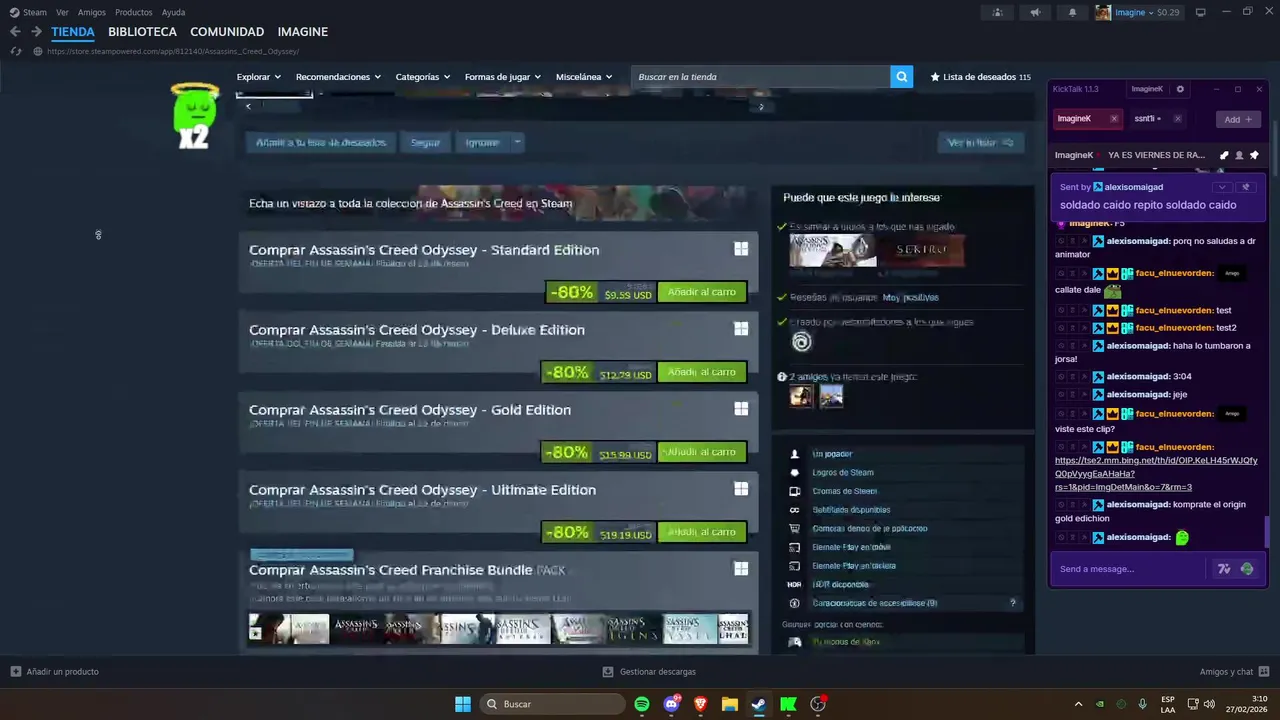The height and width of the screenshot is (720, 1280).
Task: Open Kick app from the taskbar
Action: (788, 704)
